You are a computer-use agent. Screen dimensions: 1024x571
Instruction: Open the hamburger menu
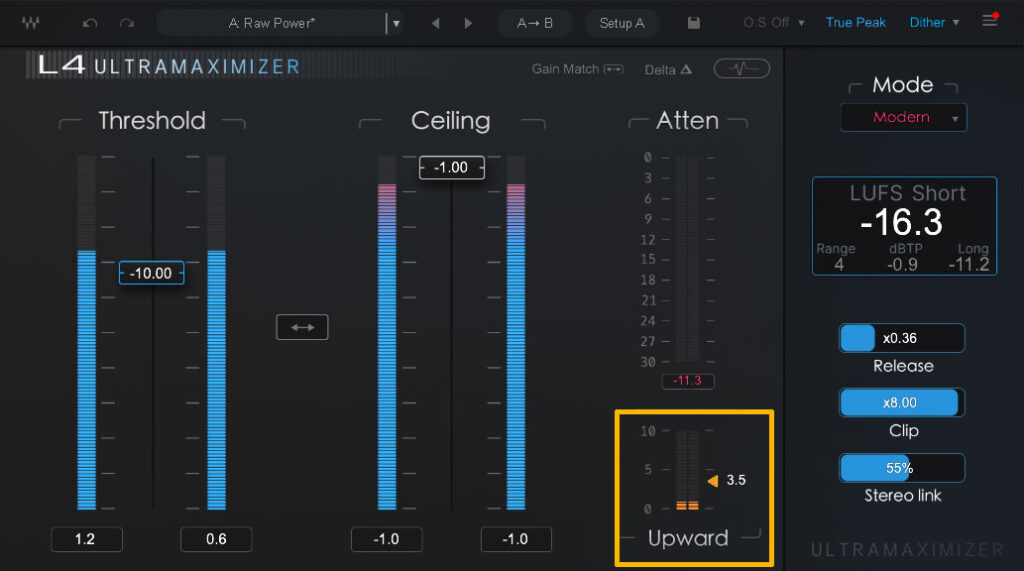pyautogui.click(x=990, y=21)
